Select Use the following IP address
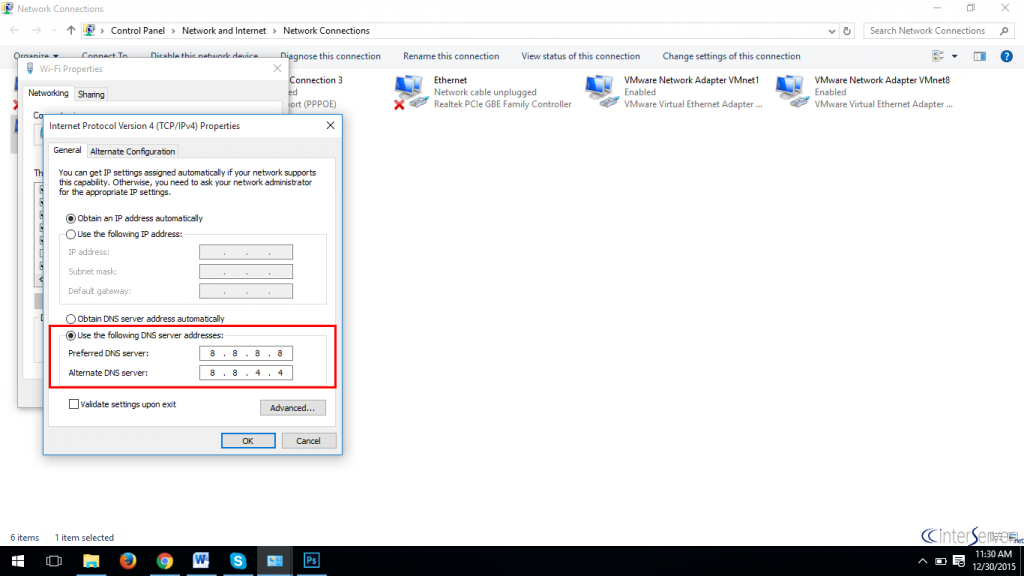 click(71, 234)
